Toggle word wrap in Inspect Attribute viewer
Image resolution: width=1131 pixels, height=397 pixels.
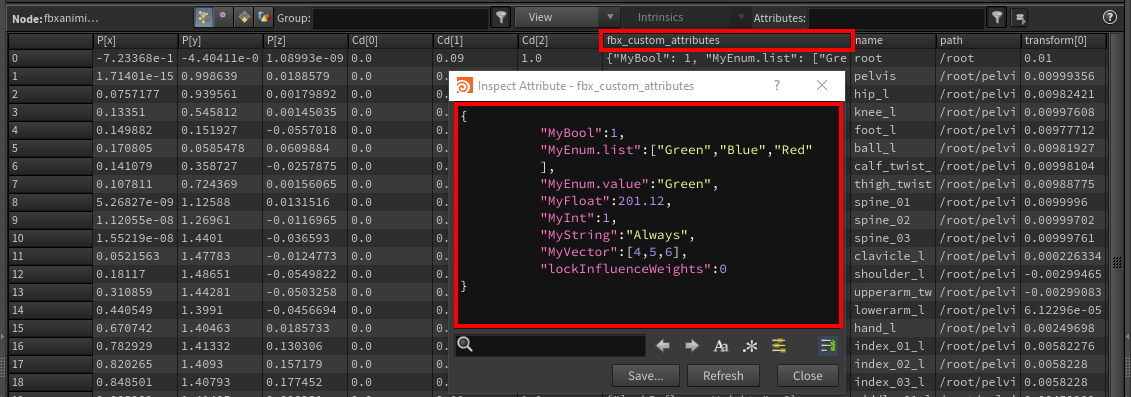click(x=827, y=346)
